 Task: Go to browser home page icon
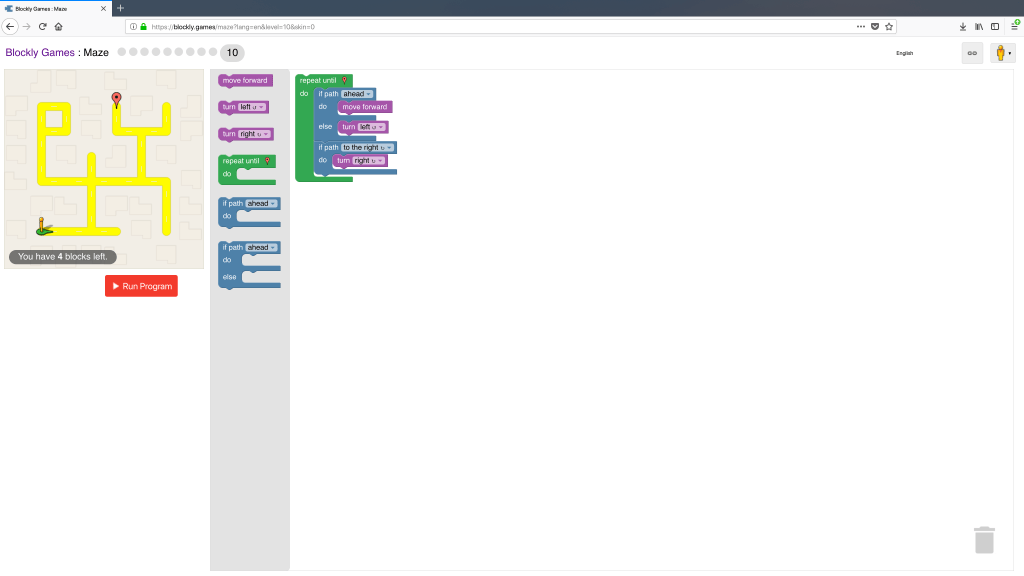58,26
